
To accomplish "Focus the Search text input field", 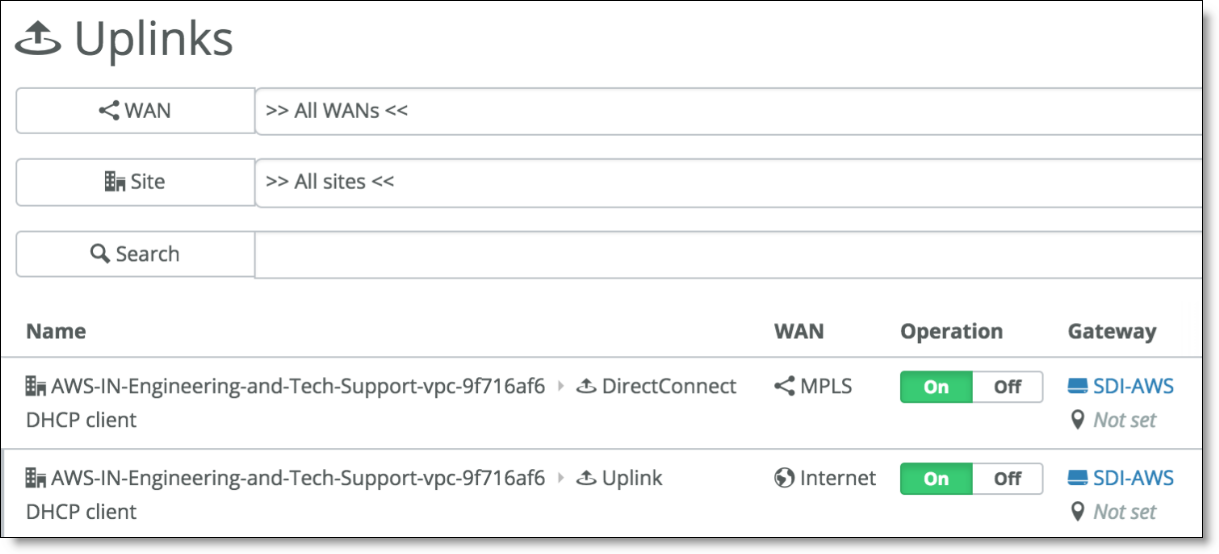I will [728, 254].
